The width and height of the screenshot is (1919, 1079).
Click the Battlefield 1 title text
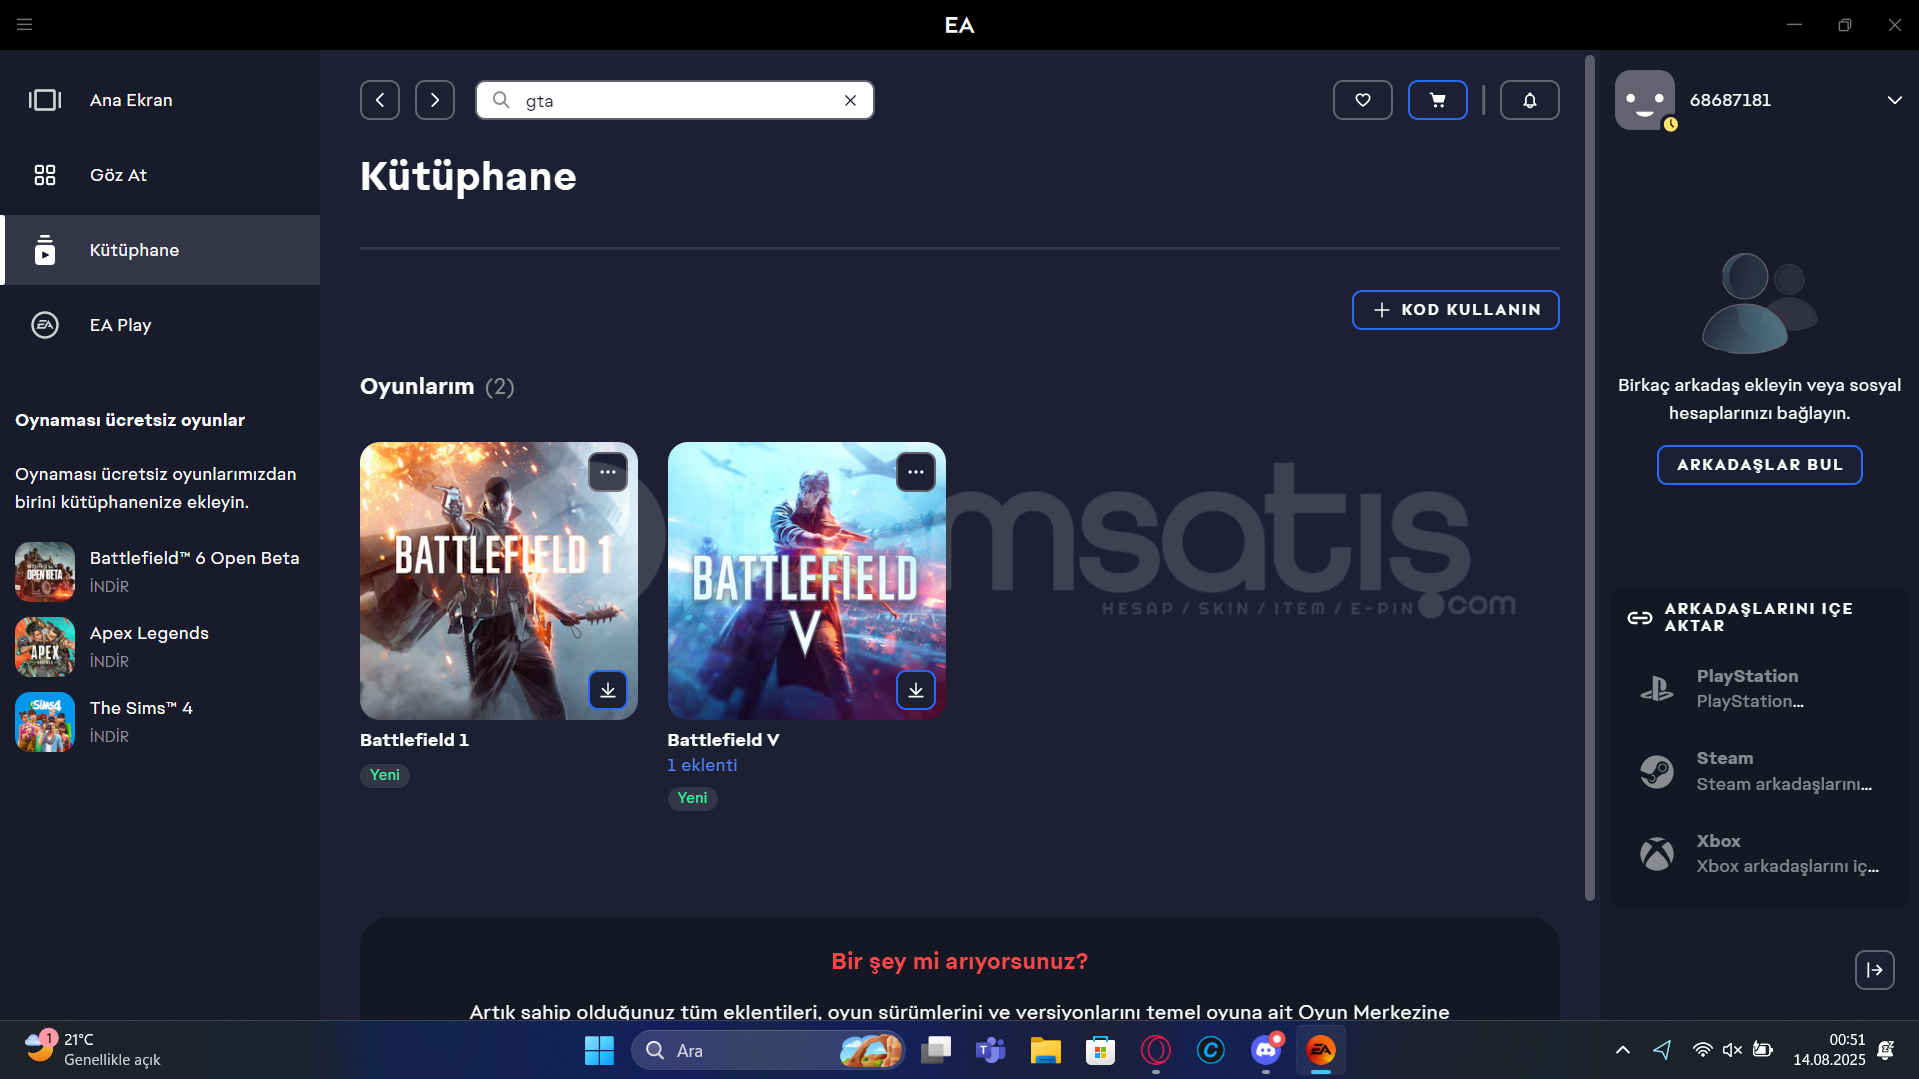click(414, 740)
